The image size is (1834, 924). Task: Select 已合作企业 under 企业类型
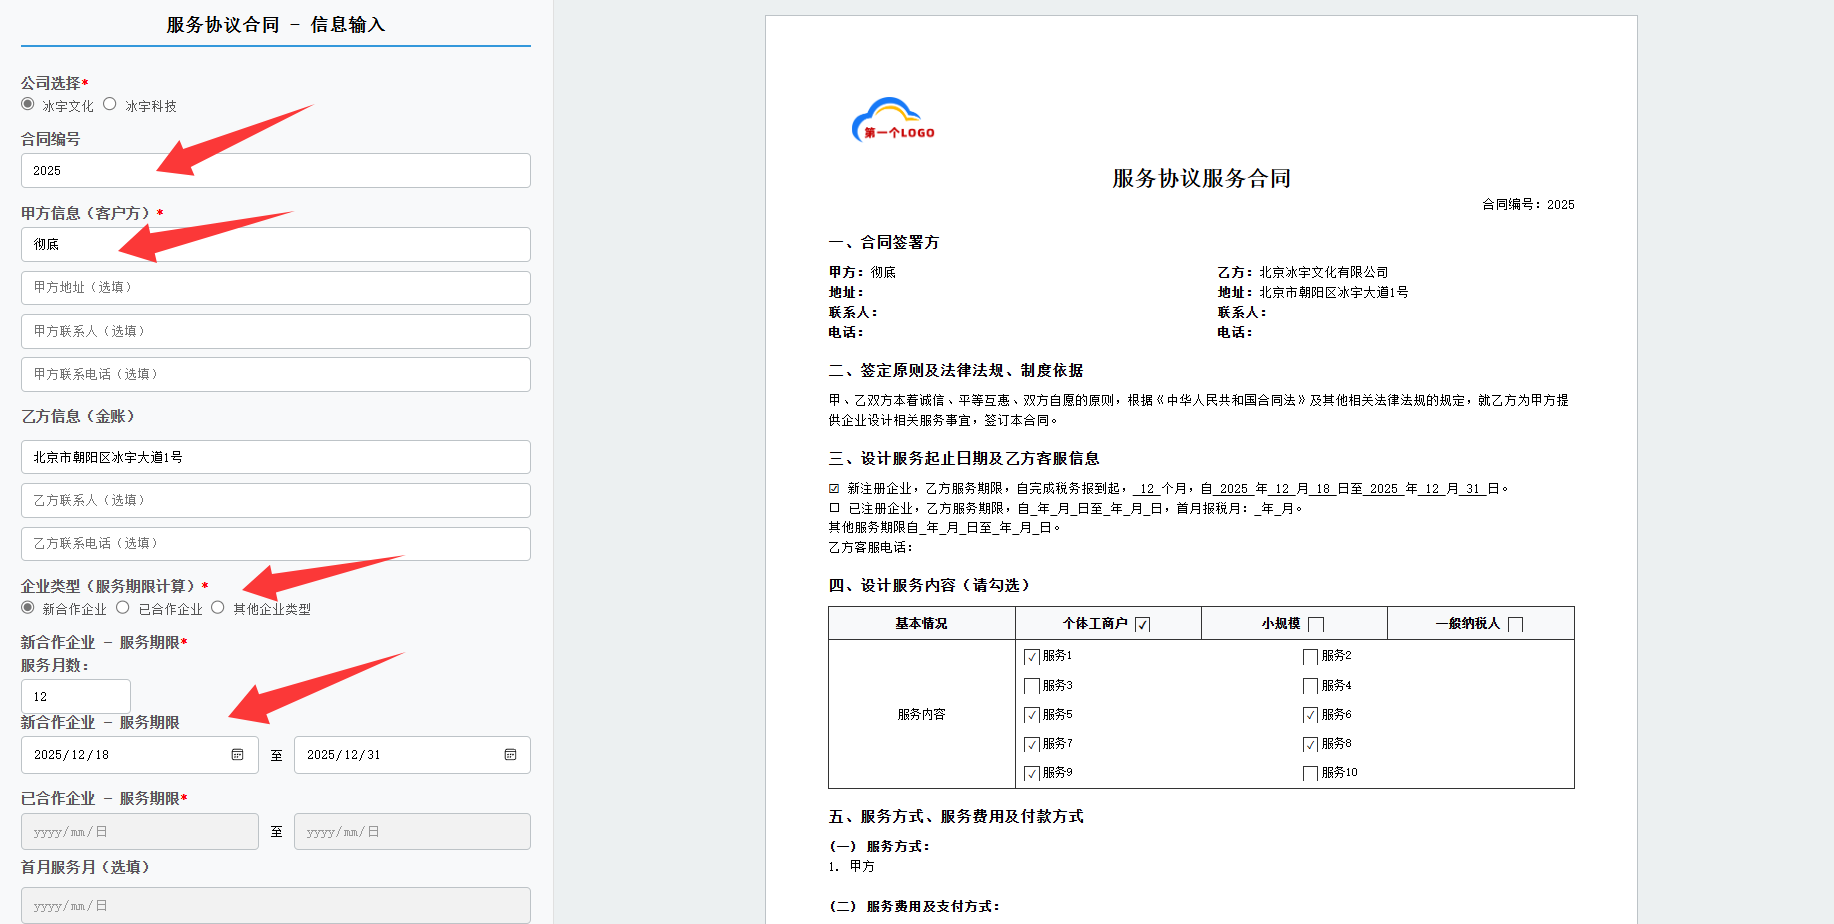coord(122,607)
